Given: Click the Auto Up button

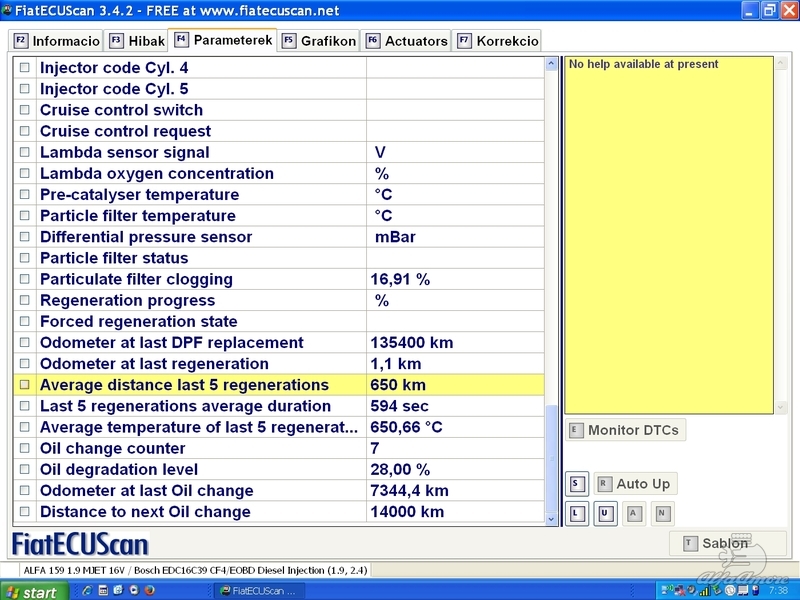Looking at the screenshot, I should pos(635,484).
